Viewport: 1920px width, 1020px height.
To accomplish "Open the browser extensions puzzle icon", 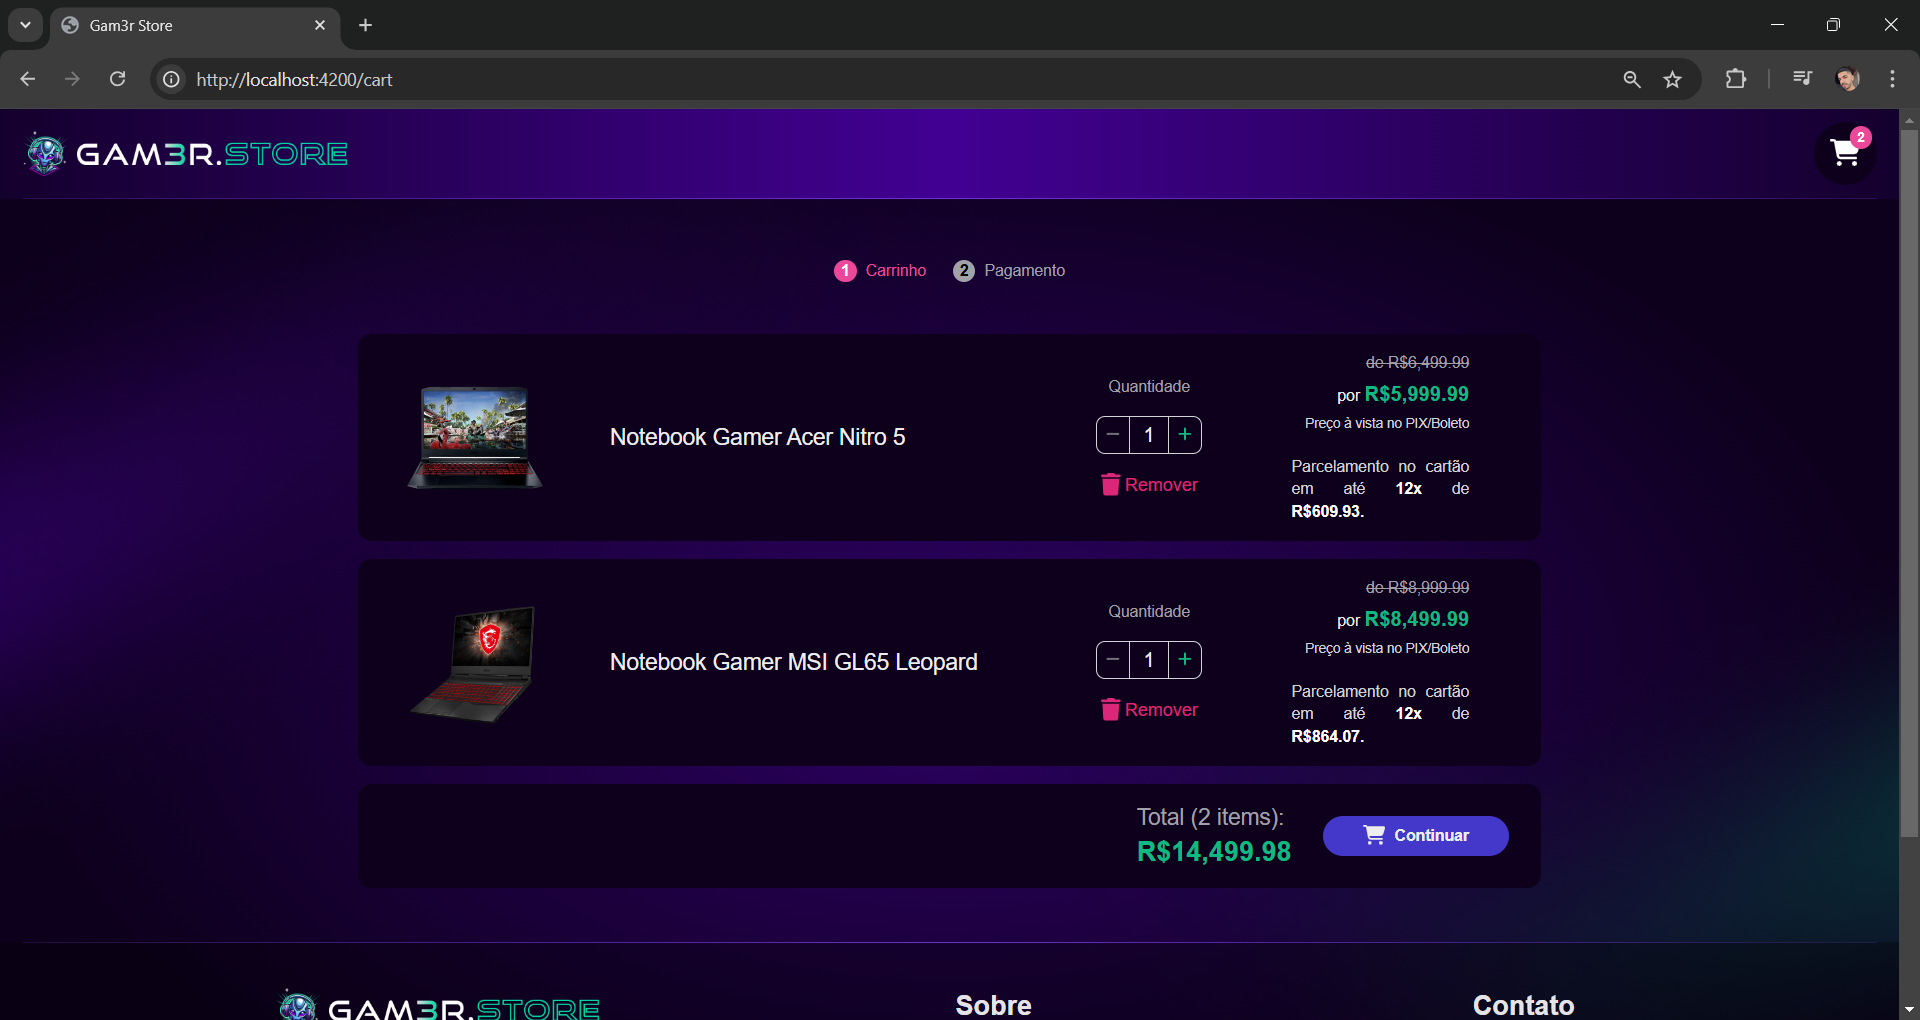I will click(x=1736, y=79).
